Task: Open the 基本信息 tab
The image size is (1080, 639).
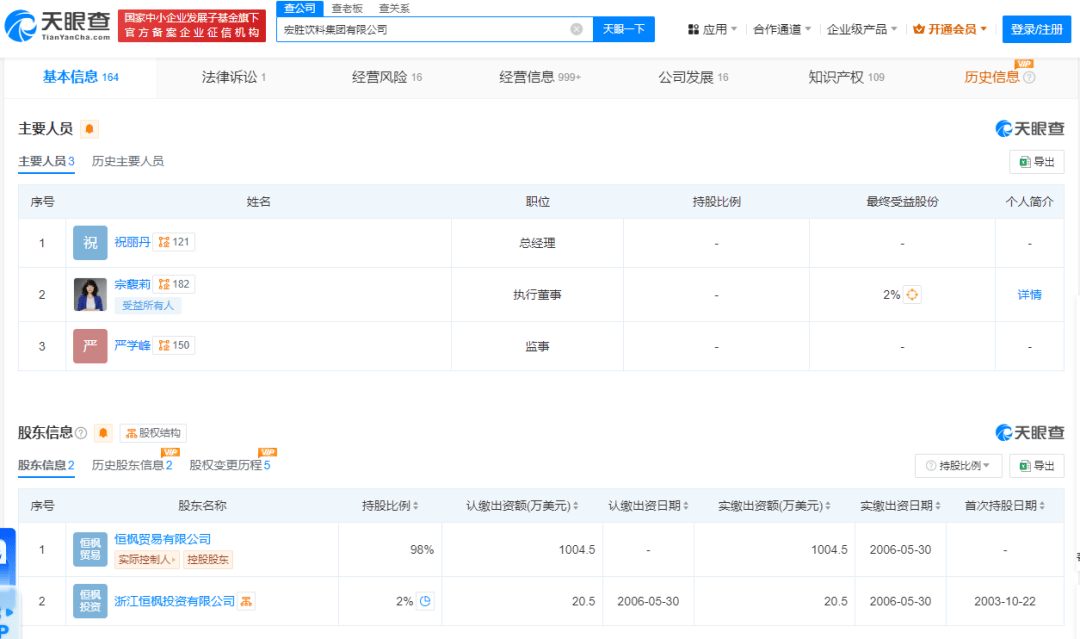Action: coord(81,77)
